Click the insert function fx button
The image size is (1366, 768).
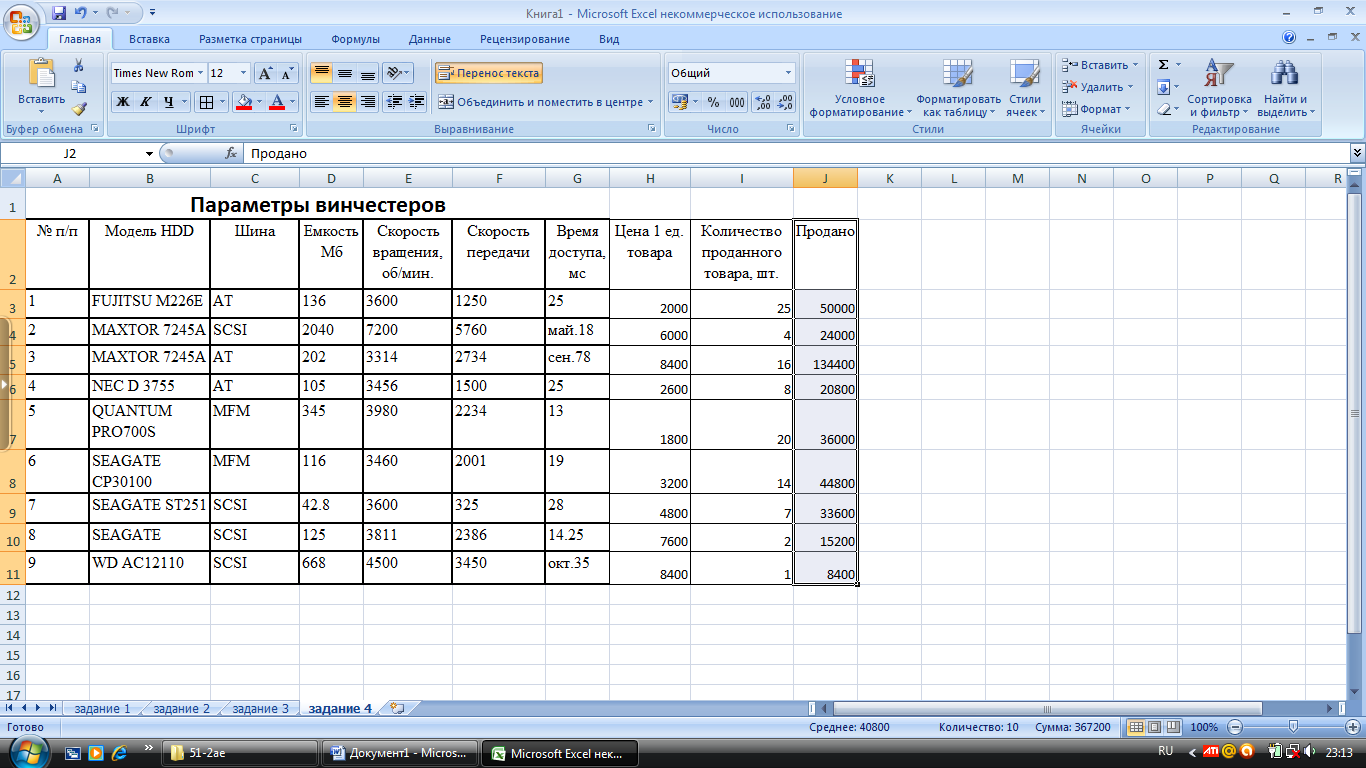(231, 153)
